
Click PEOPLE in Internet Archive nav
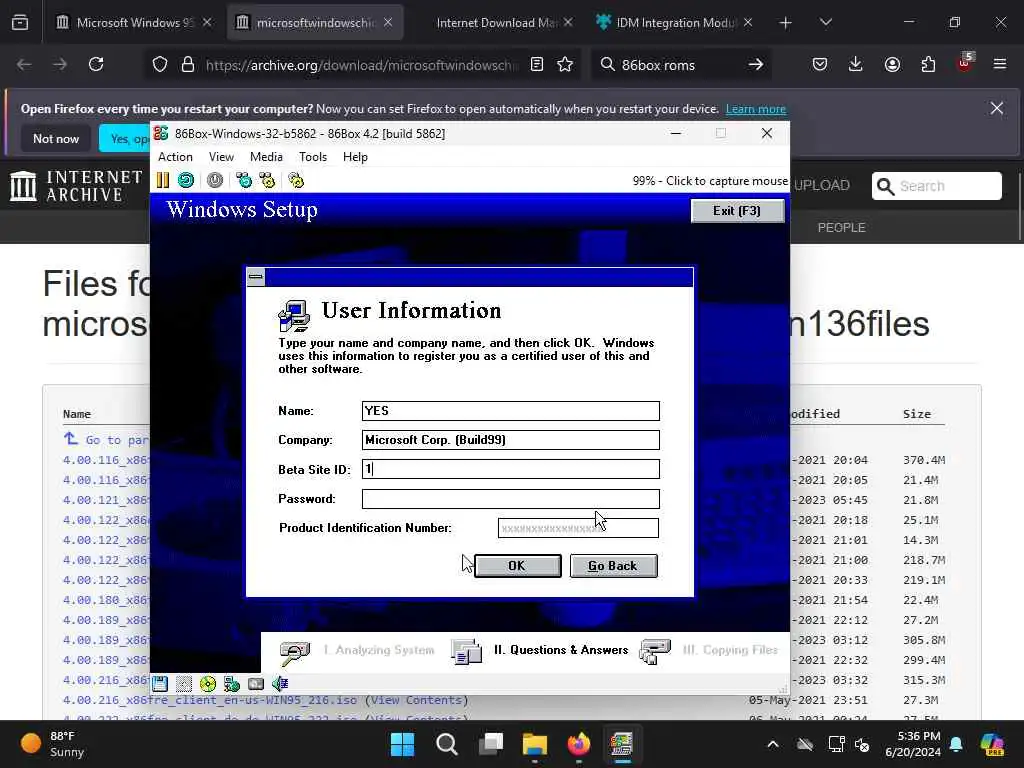pos(842,227)
